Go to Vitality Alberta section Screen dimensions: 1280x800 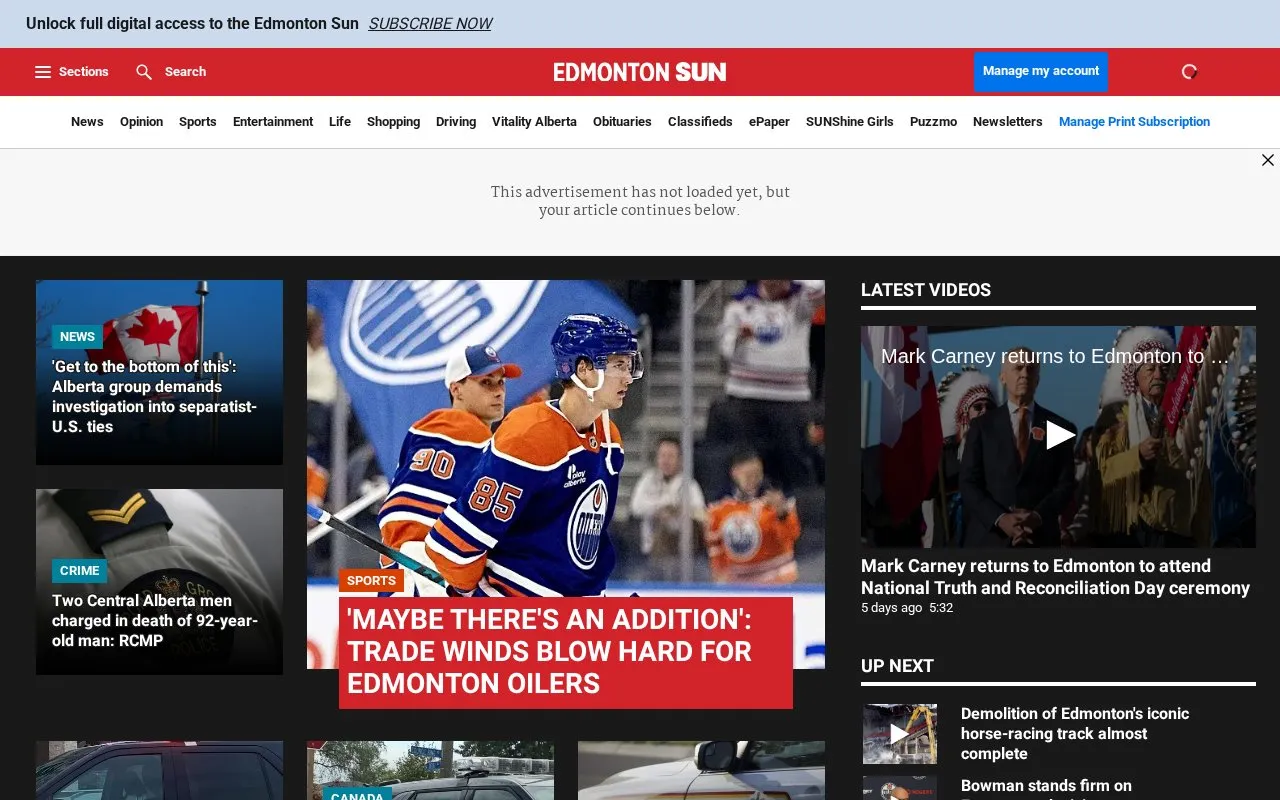(x=534, y=122)
